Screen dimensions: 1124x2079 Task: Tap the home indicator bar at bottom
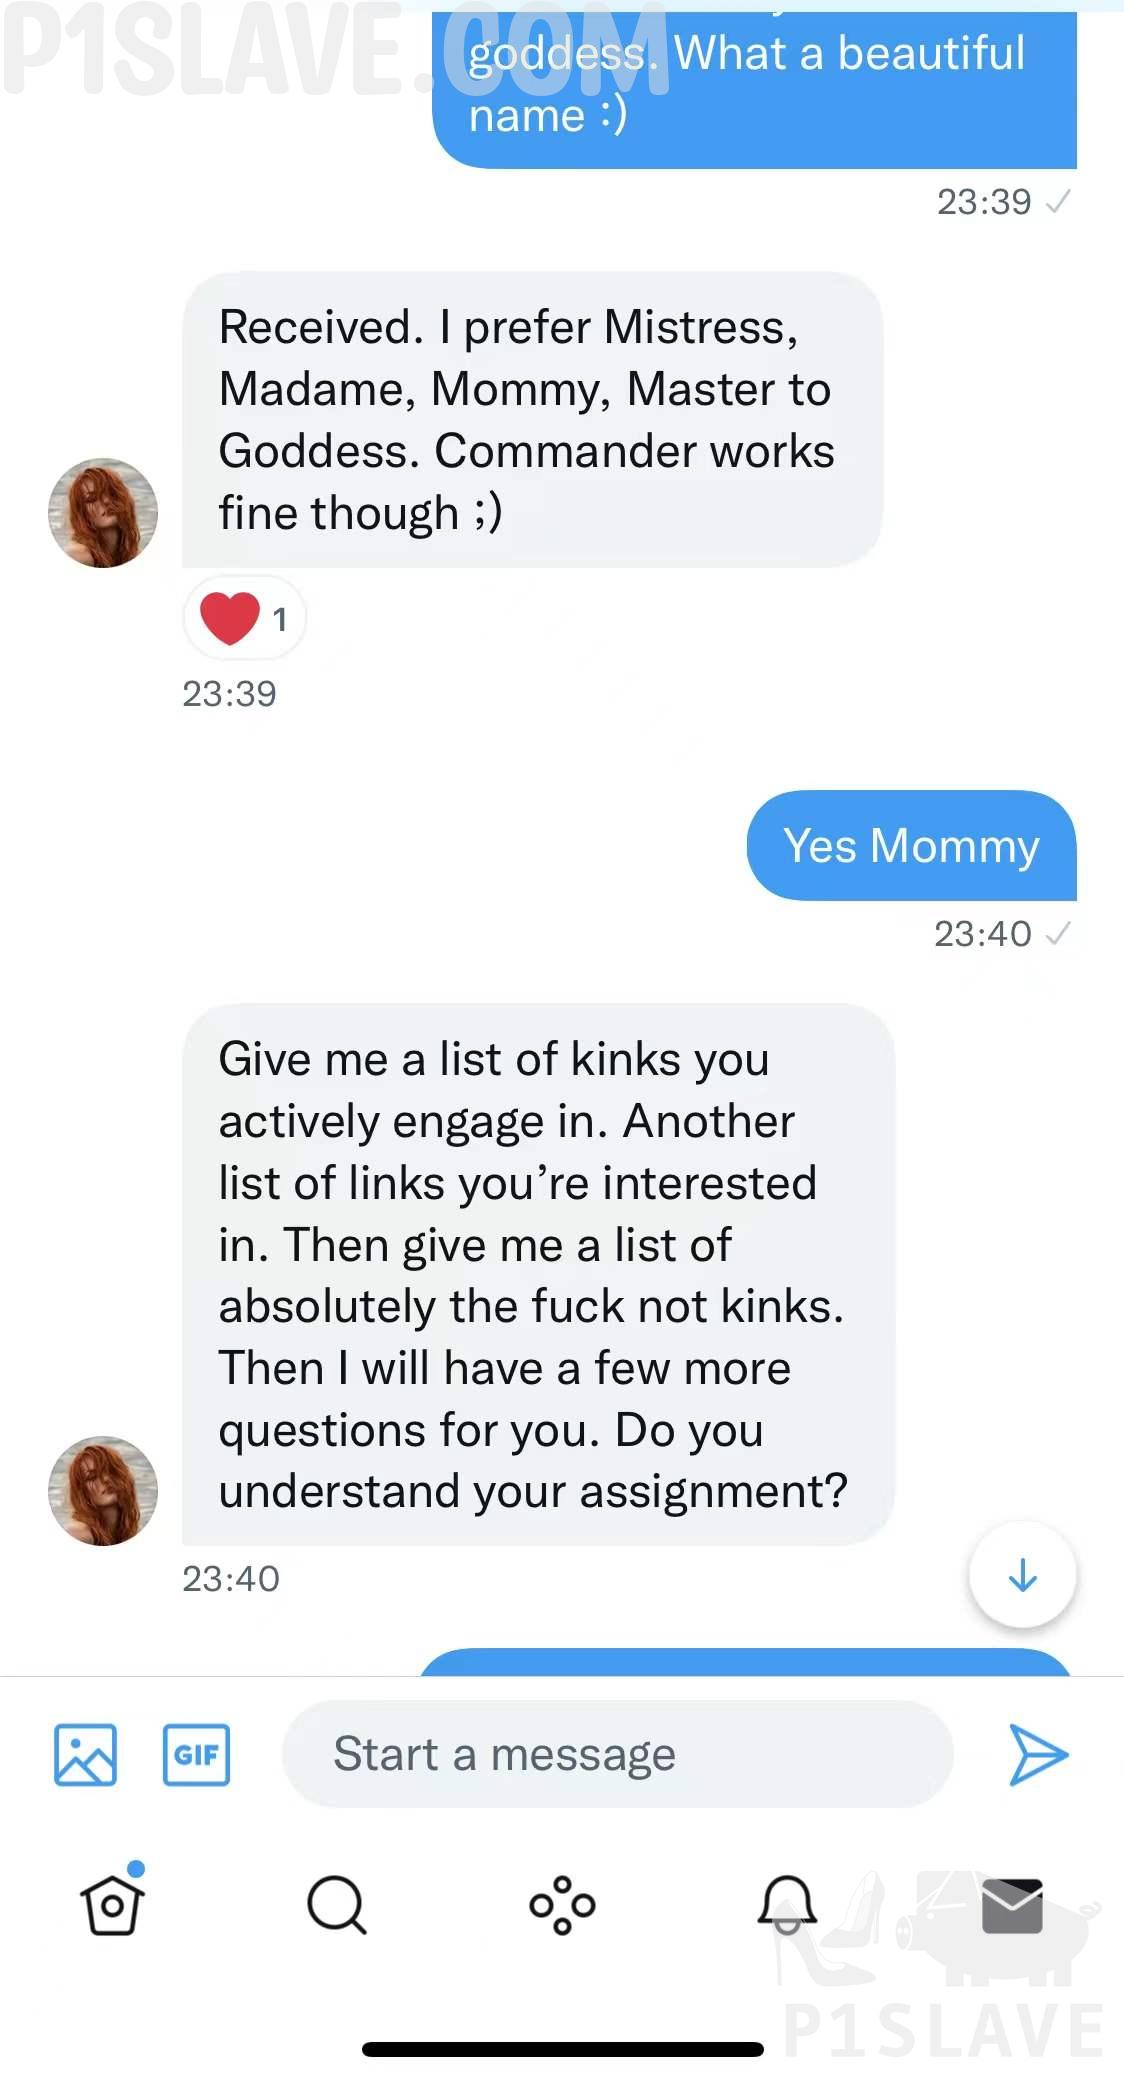click(x=562, y=2049)
